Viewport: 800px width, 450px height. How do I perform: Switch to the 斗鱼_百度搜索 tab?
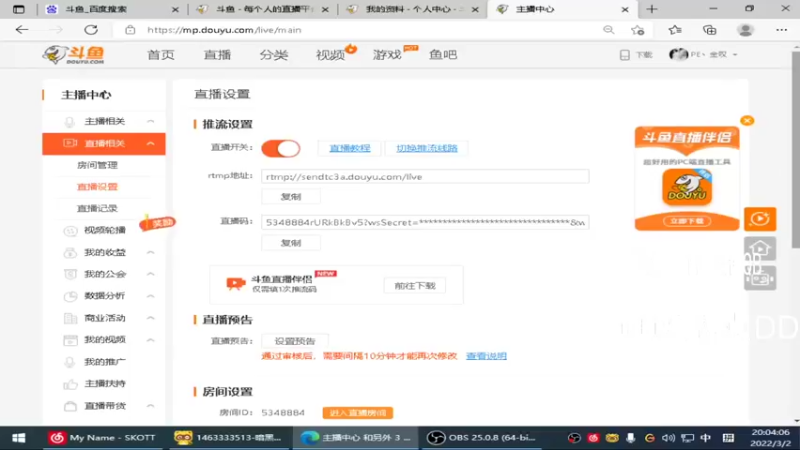pos(112,9)
